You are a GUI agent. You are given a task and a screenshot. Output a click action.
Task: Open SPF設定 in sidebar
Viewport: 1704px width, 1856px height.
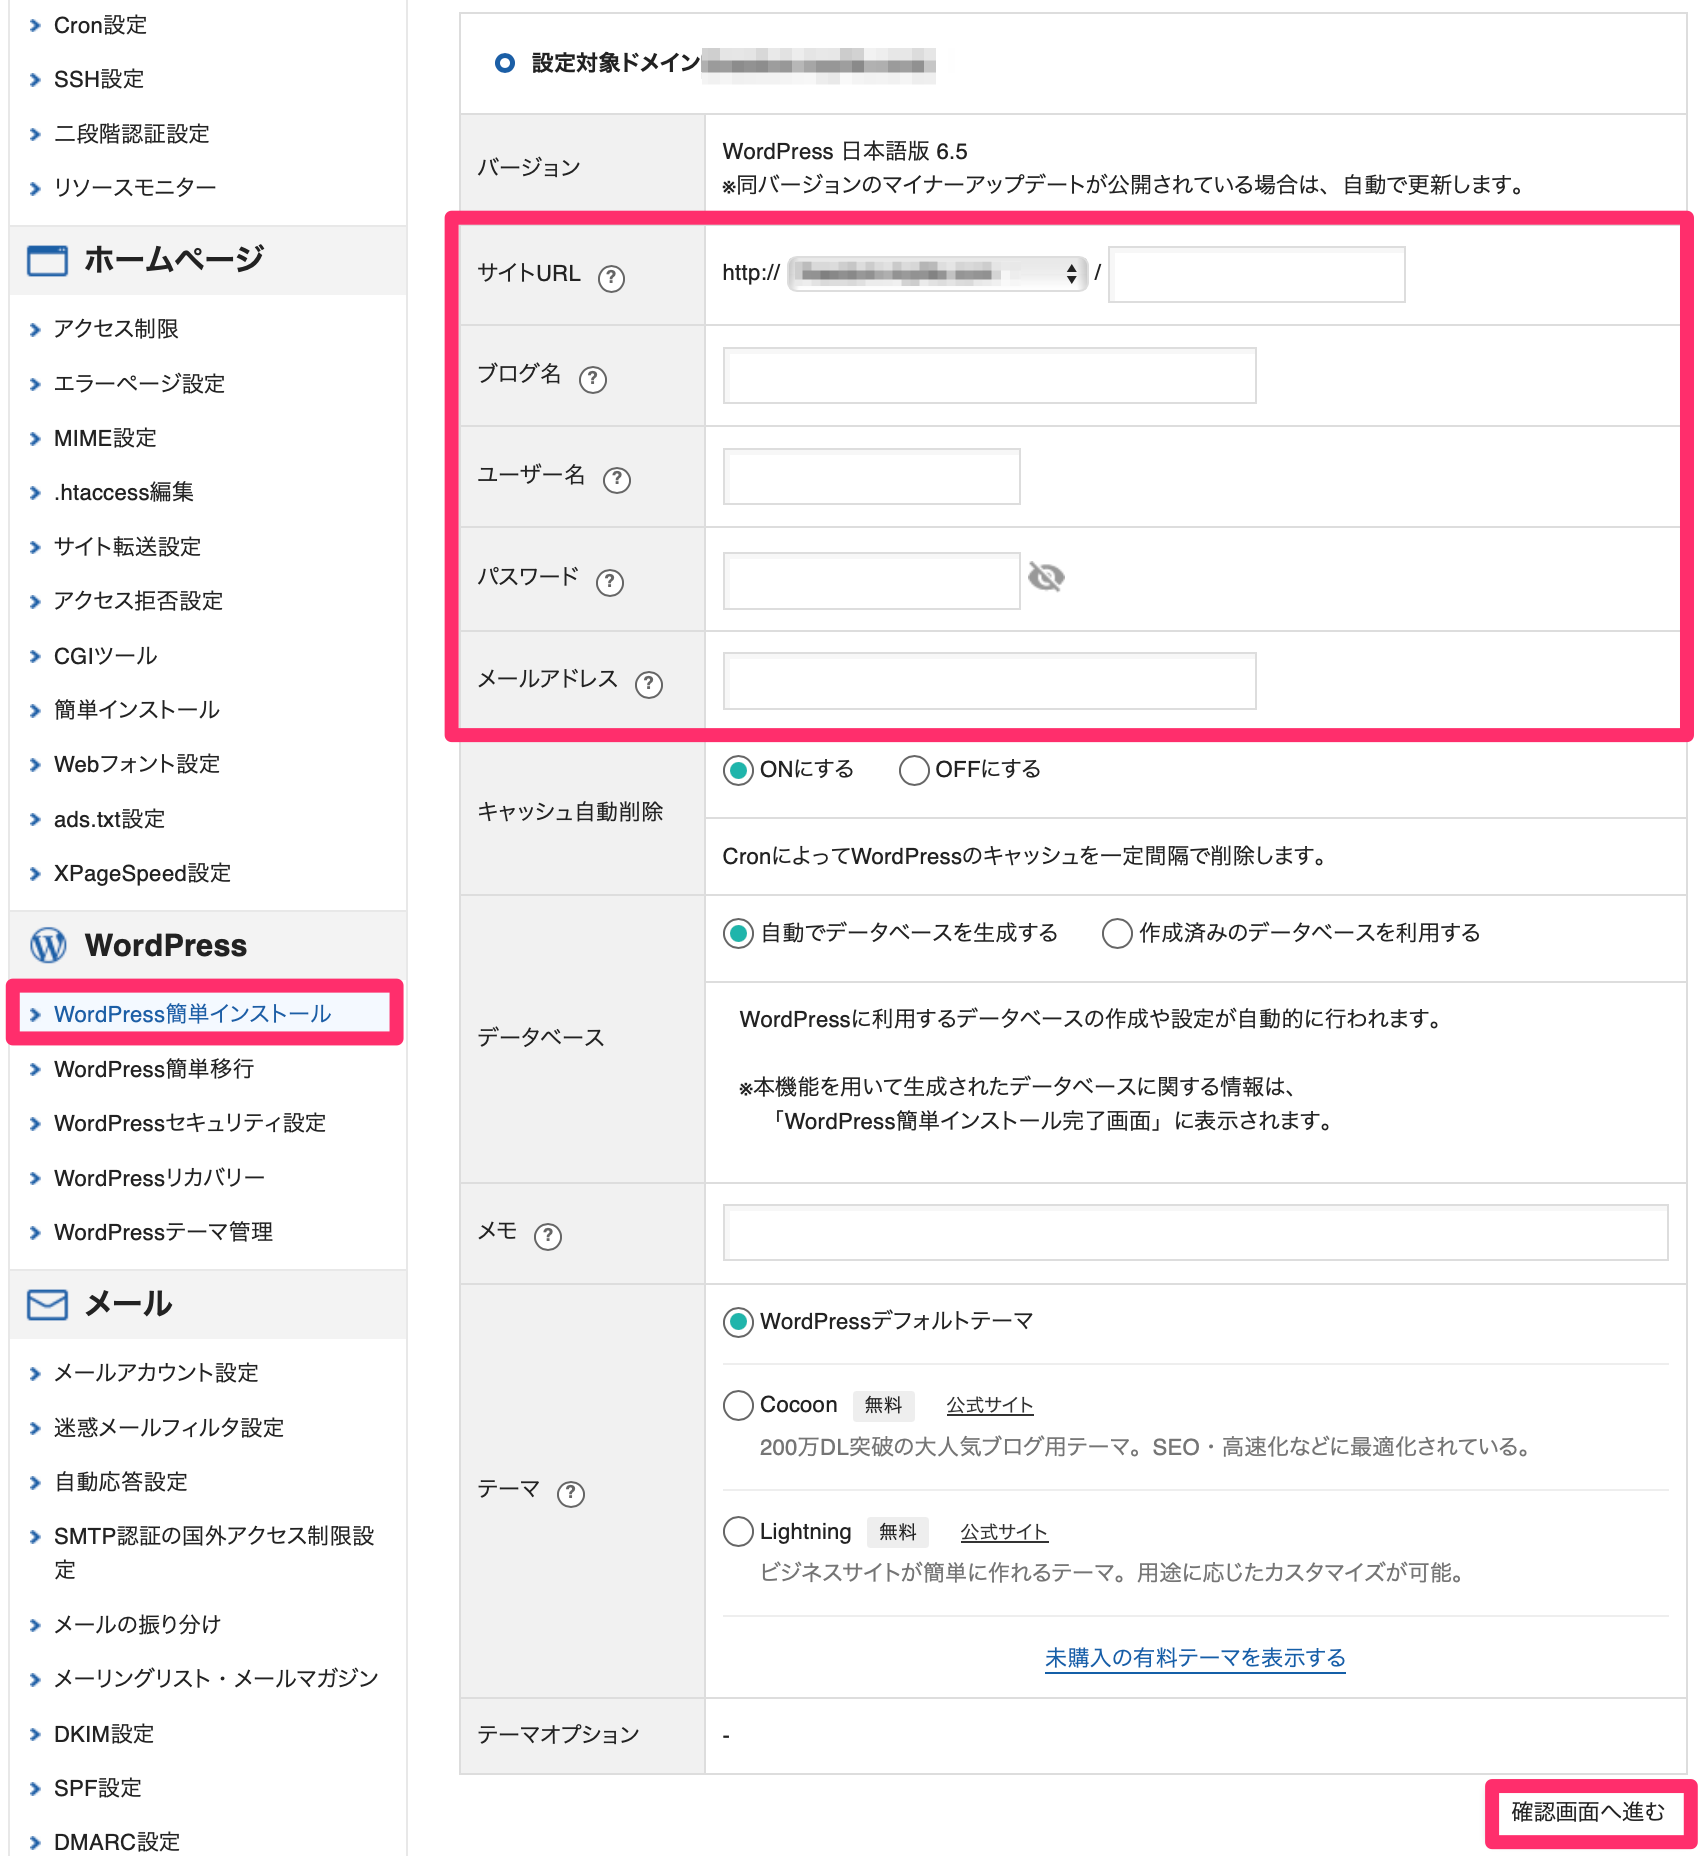pyautogui.click(x=98, y=1788)
